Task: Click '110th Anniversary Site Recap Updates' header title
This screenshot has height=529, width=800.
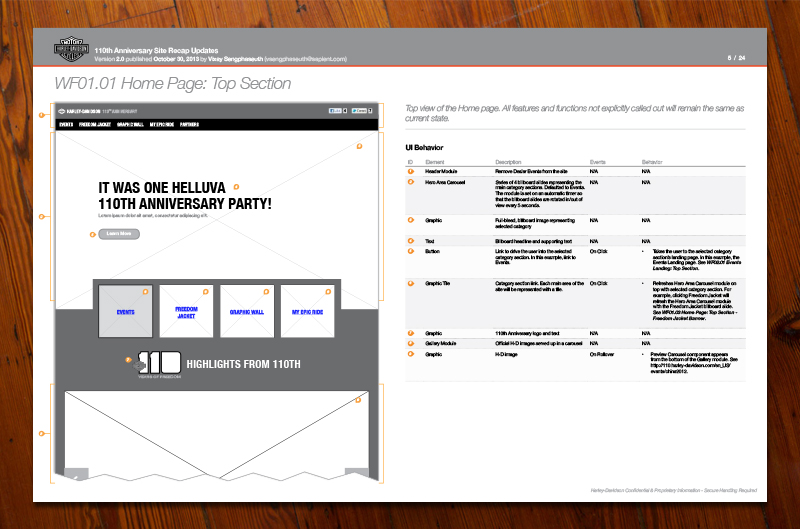Action: click(x=156, y=51)
